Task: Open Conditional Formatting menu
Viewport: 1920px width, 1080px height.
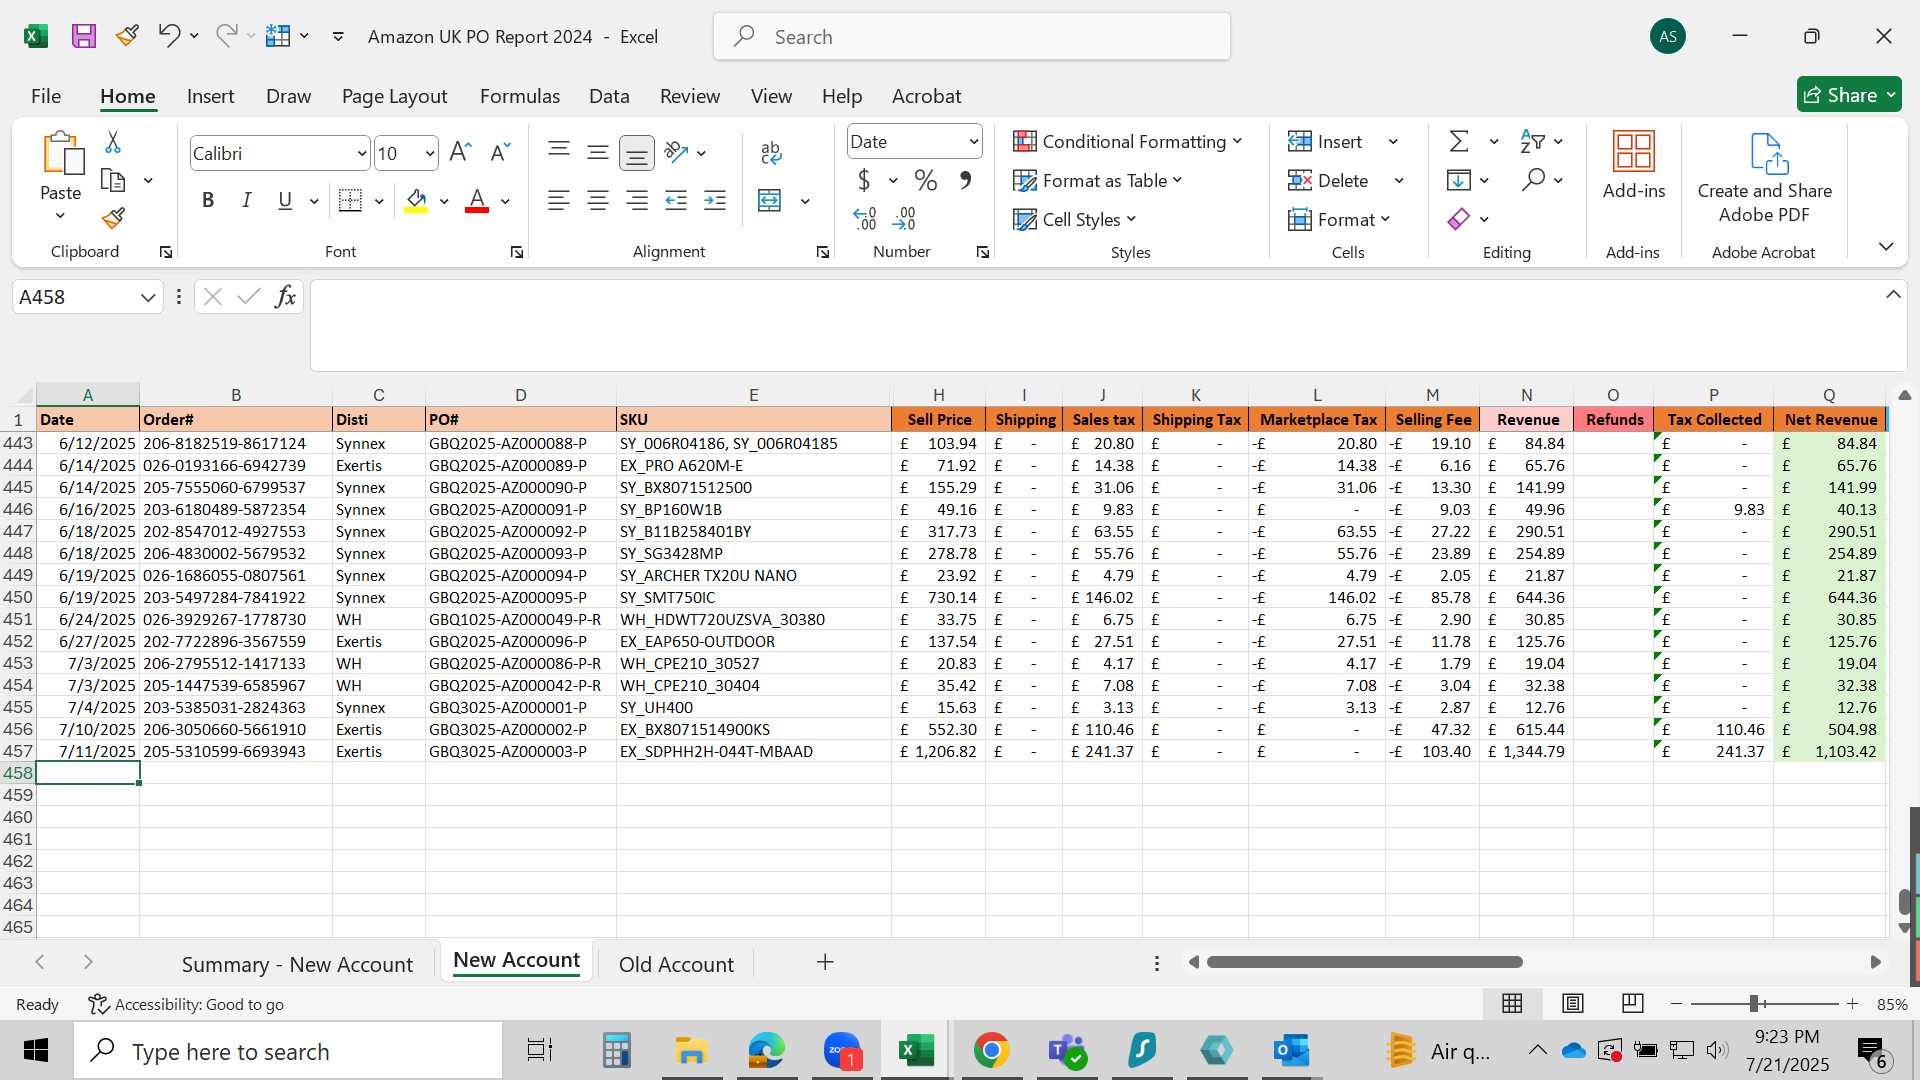Action: click(x=1127, y=141)
